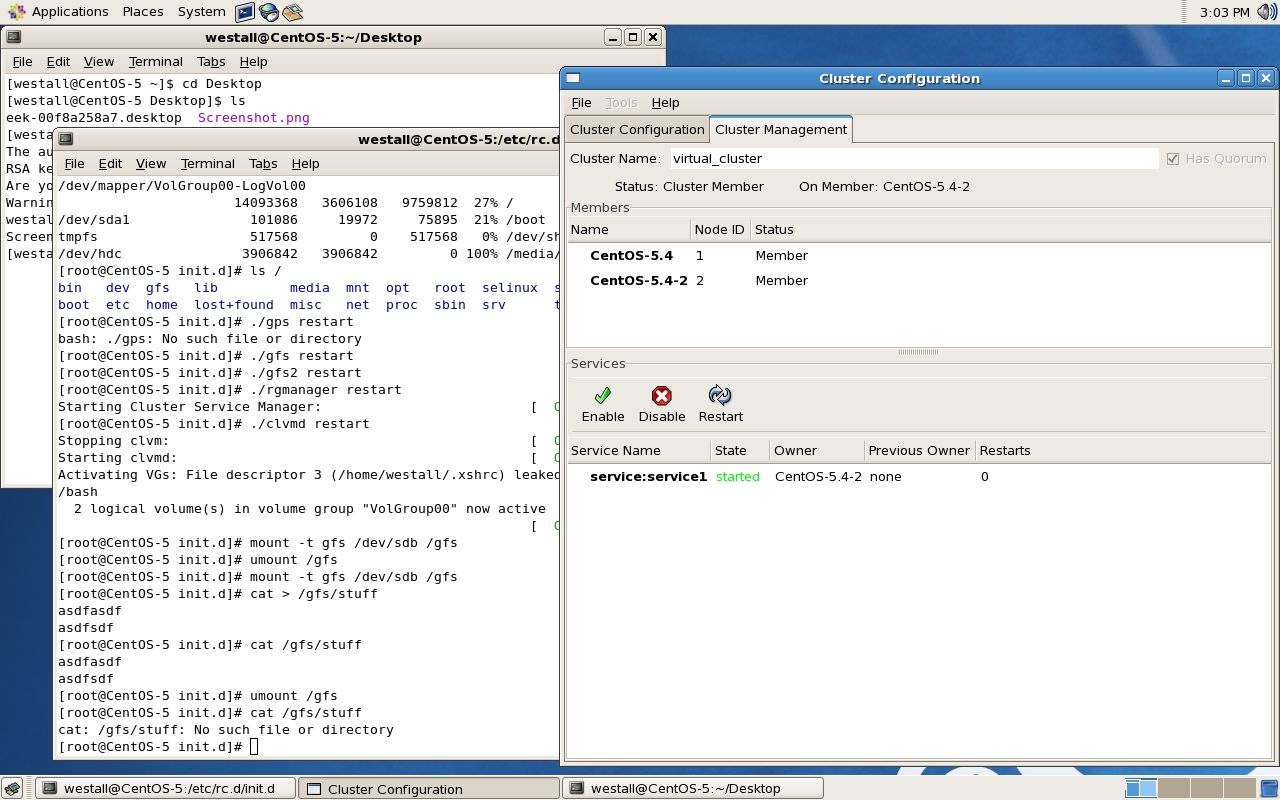1280x800 pixels.
Task: Select the service:service1 row
Action: pos(648,477)
